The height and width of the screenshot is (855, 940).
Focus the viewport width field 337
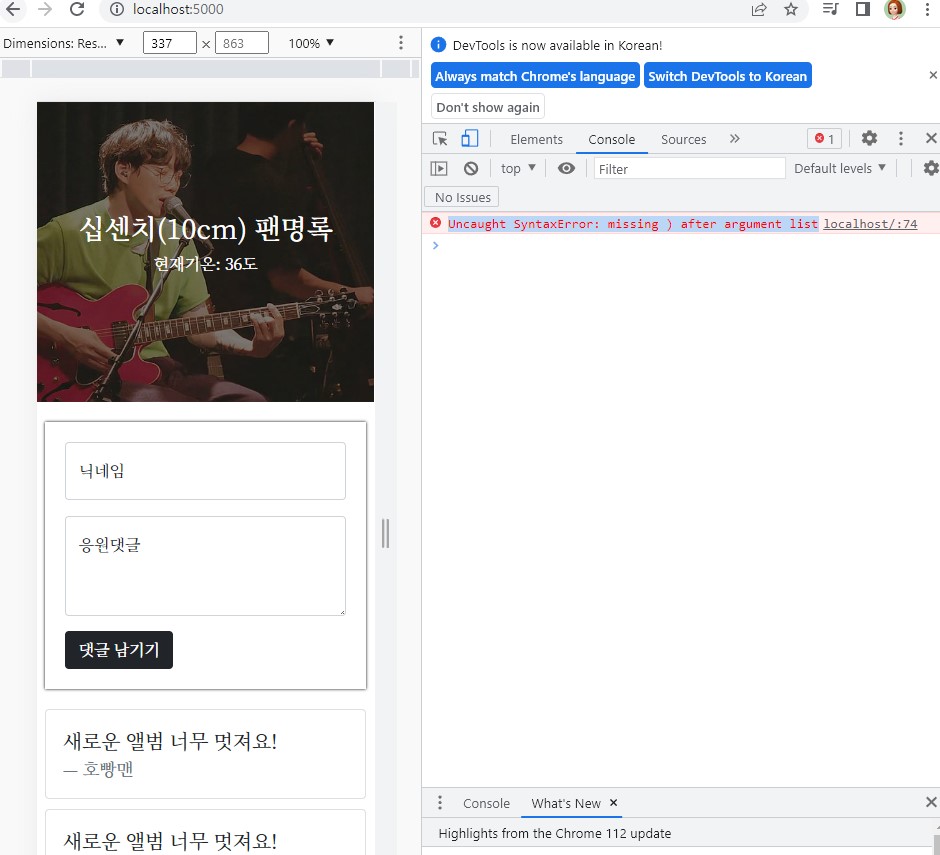click(170, 43)
